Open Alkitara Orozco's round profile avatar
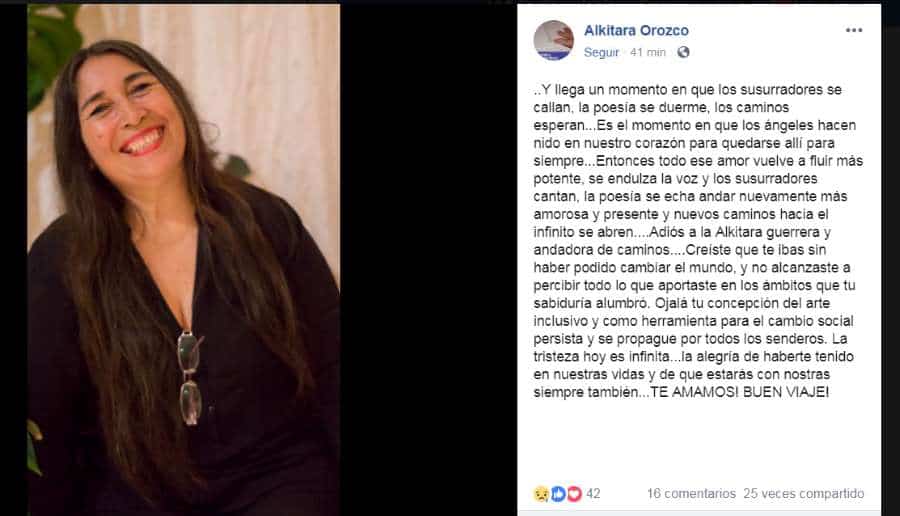 pos(553,40)
